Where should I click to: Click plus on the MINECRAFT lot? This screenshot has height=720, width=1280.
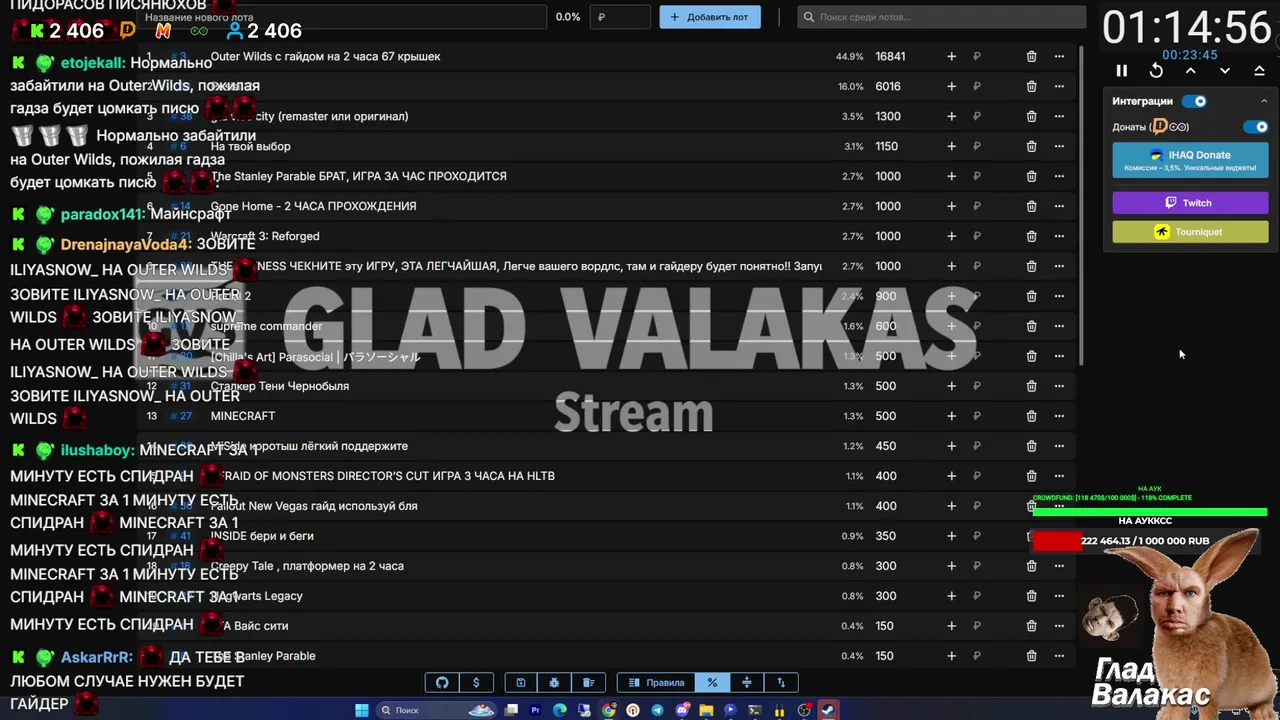click(x=951, y=417)
